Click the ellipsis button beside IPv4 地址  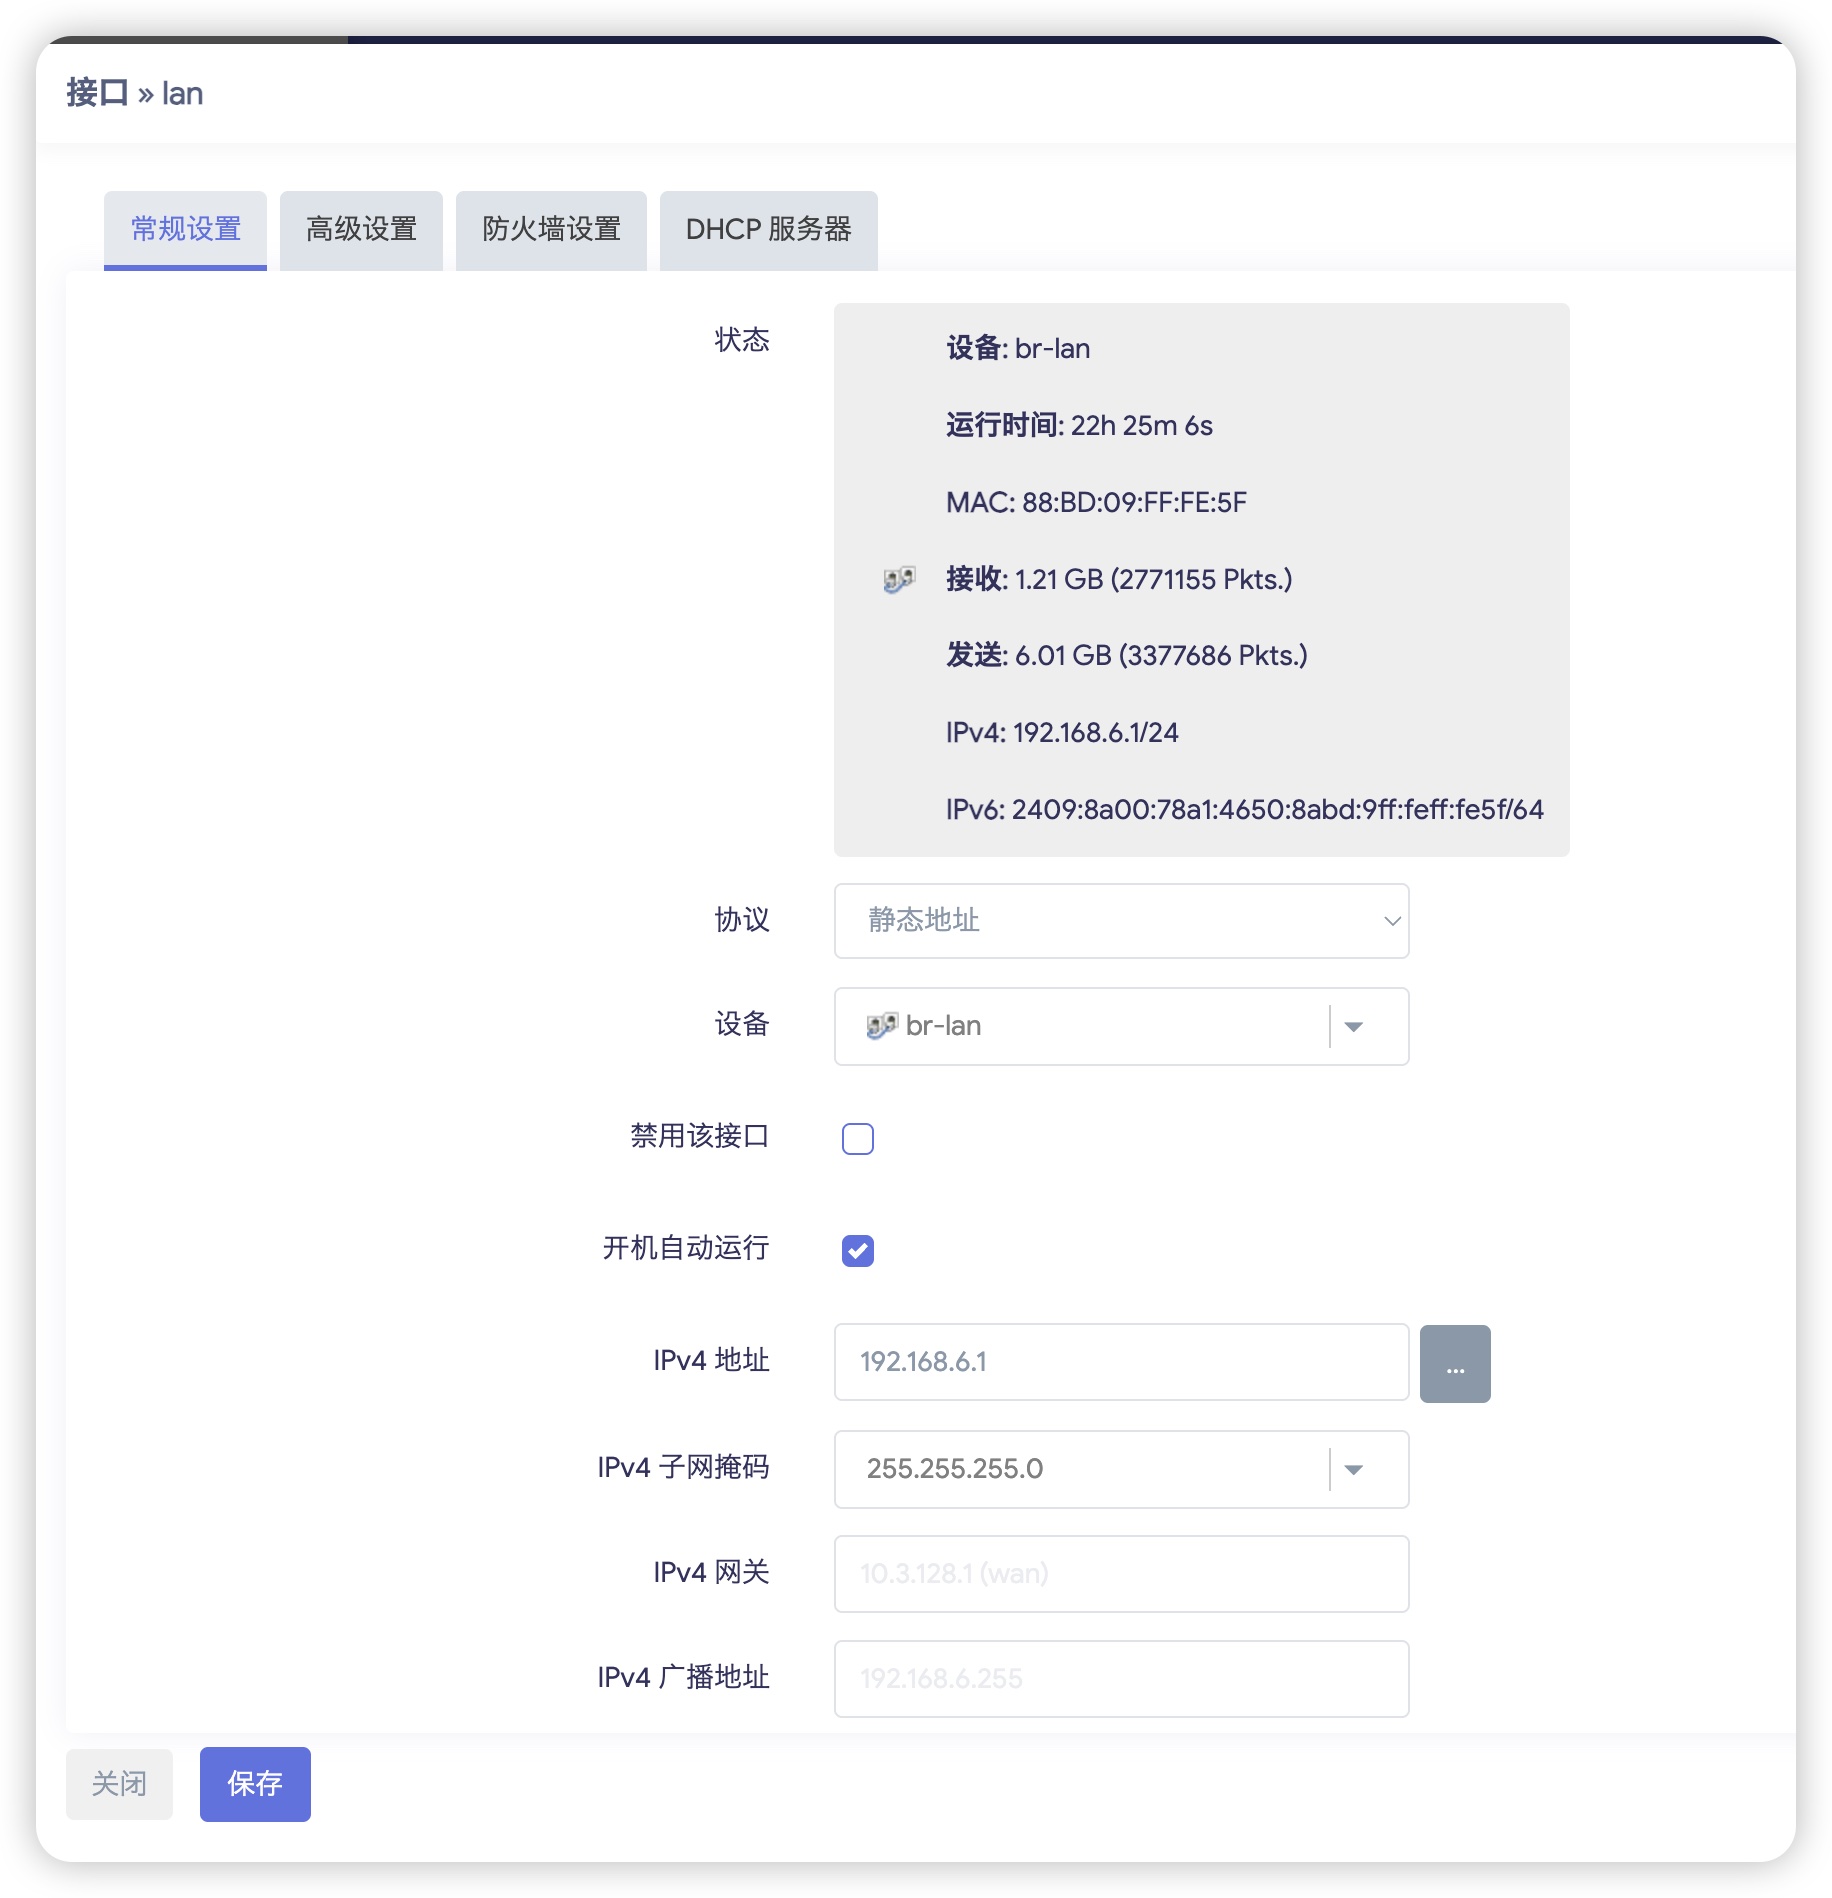[x=1454, y=1364]
